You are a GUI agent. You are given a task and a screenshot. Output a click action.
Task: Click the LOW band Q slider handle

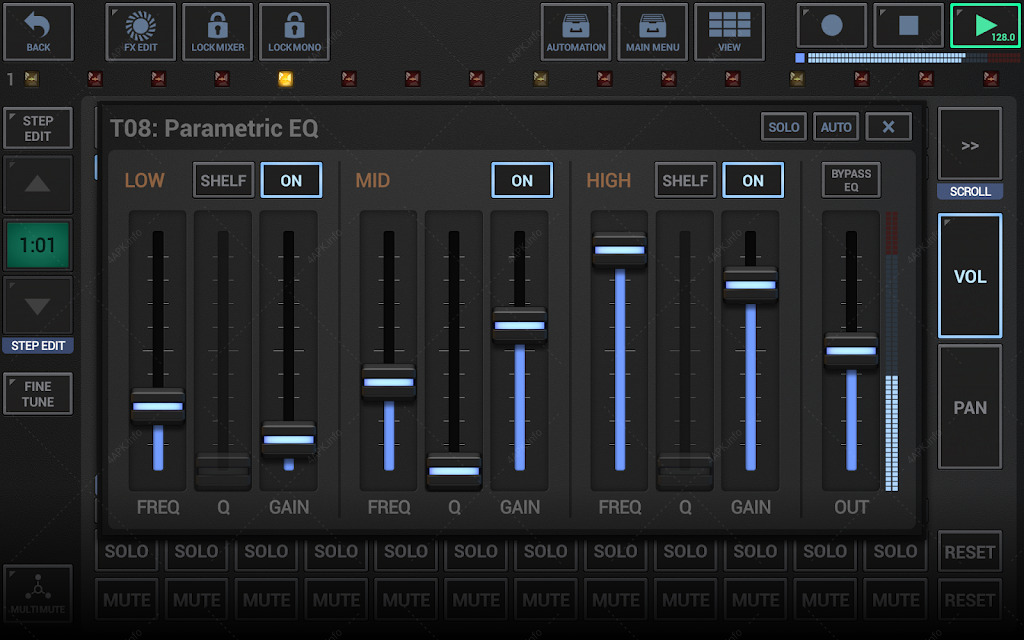pos(223,470)
